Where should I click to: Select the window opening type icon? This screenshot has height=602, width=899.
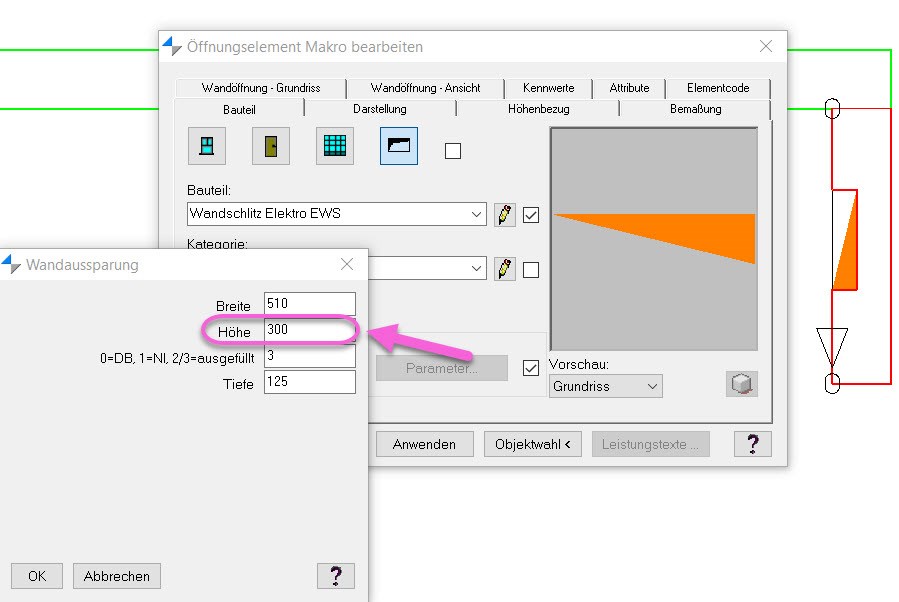[207, 146]
